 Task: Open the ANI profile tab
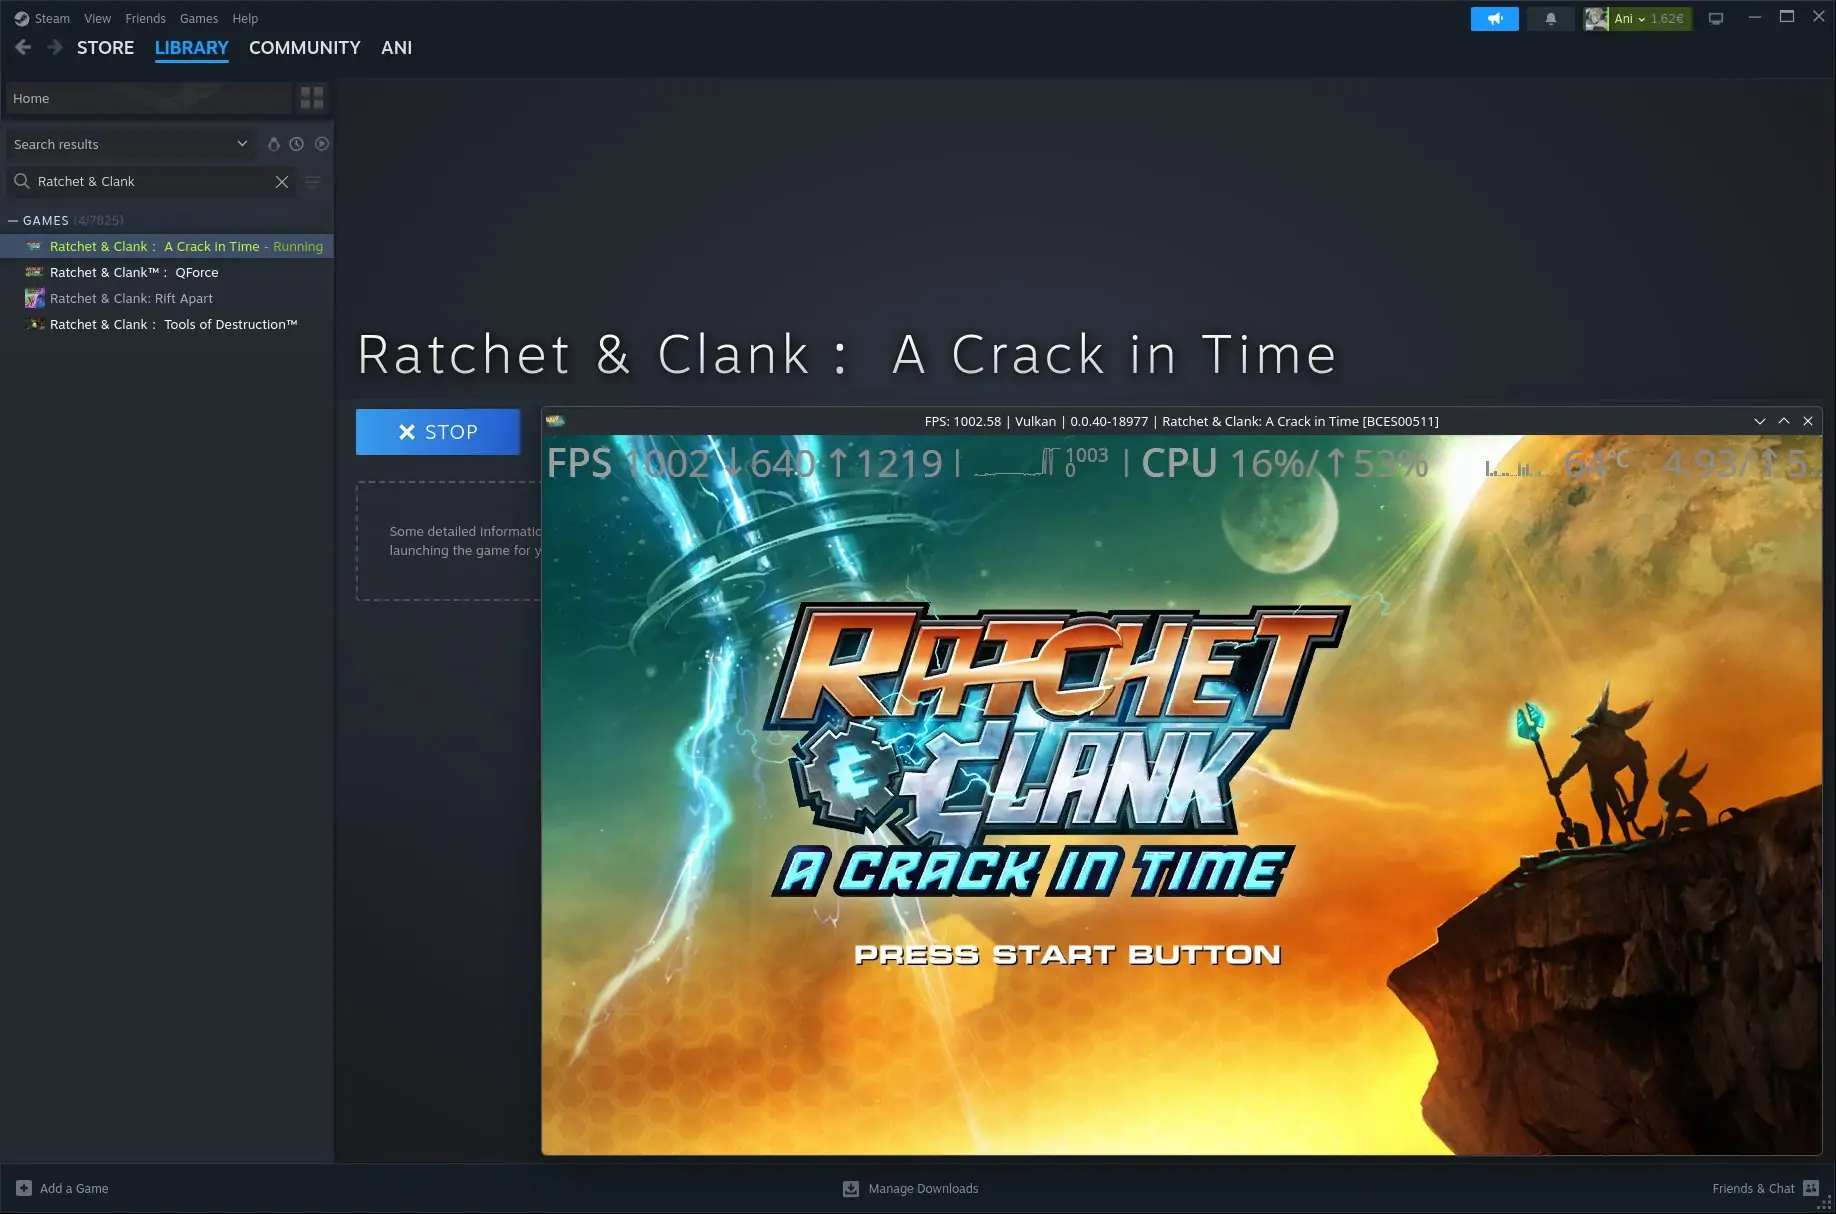click(x=396, y=47)
